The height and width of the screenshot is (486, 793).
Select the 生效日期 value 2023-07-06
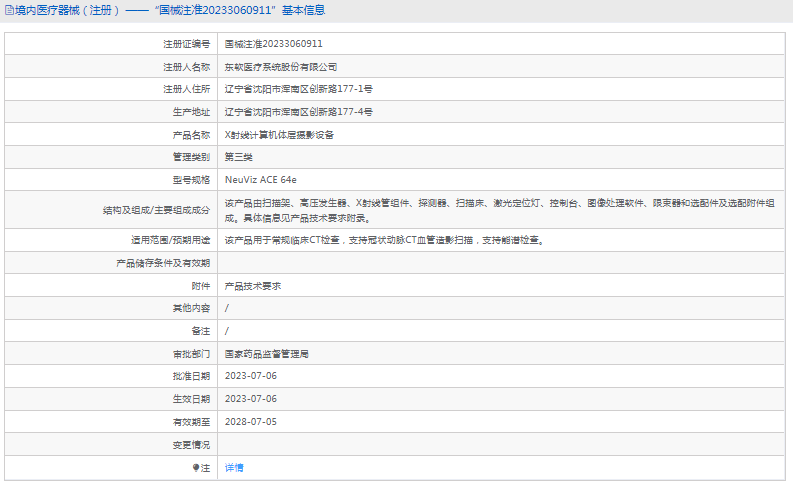tap(251, 399)
